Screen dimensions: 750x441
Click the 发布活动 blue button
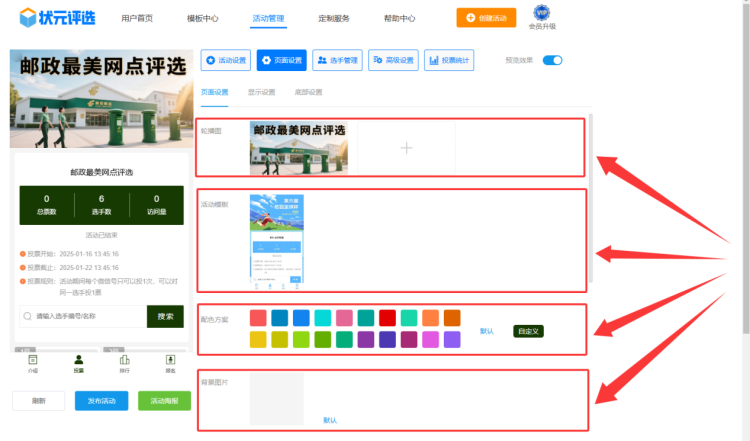coord(101,401)
